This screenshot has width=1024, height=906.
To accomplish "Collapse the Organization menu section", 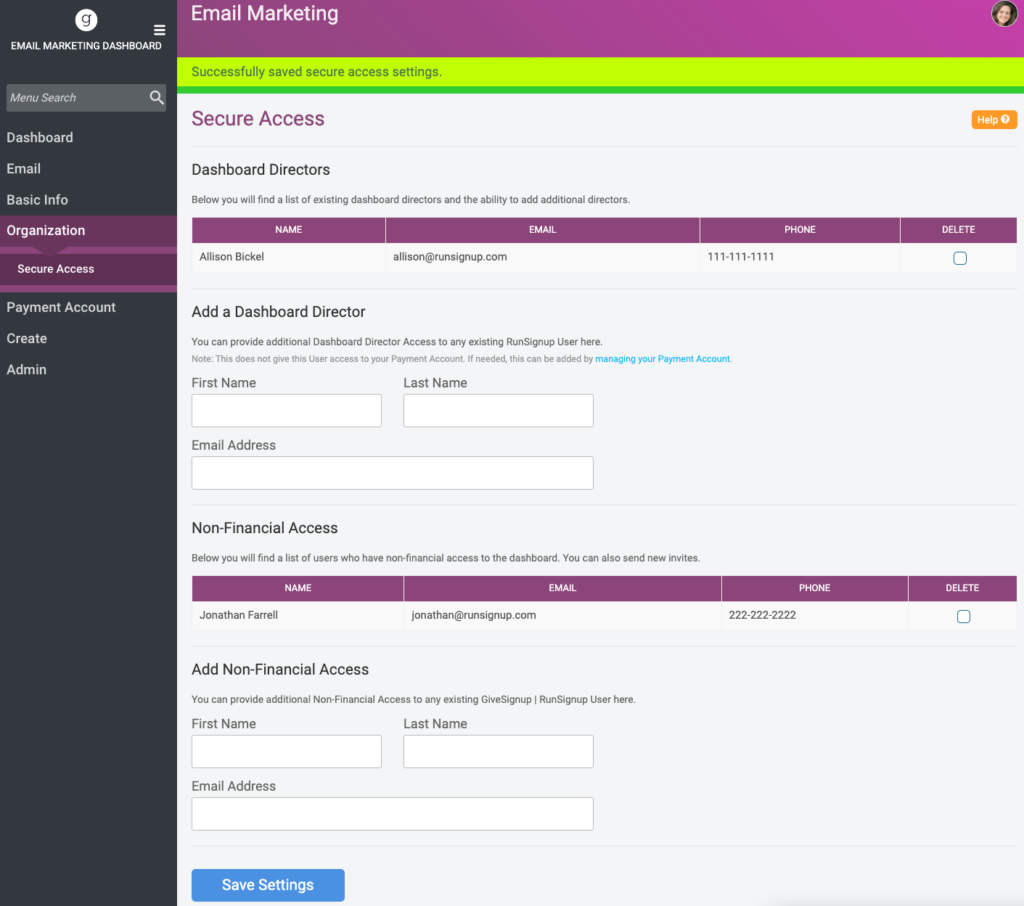I will click(88, 231).
